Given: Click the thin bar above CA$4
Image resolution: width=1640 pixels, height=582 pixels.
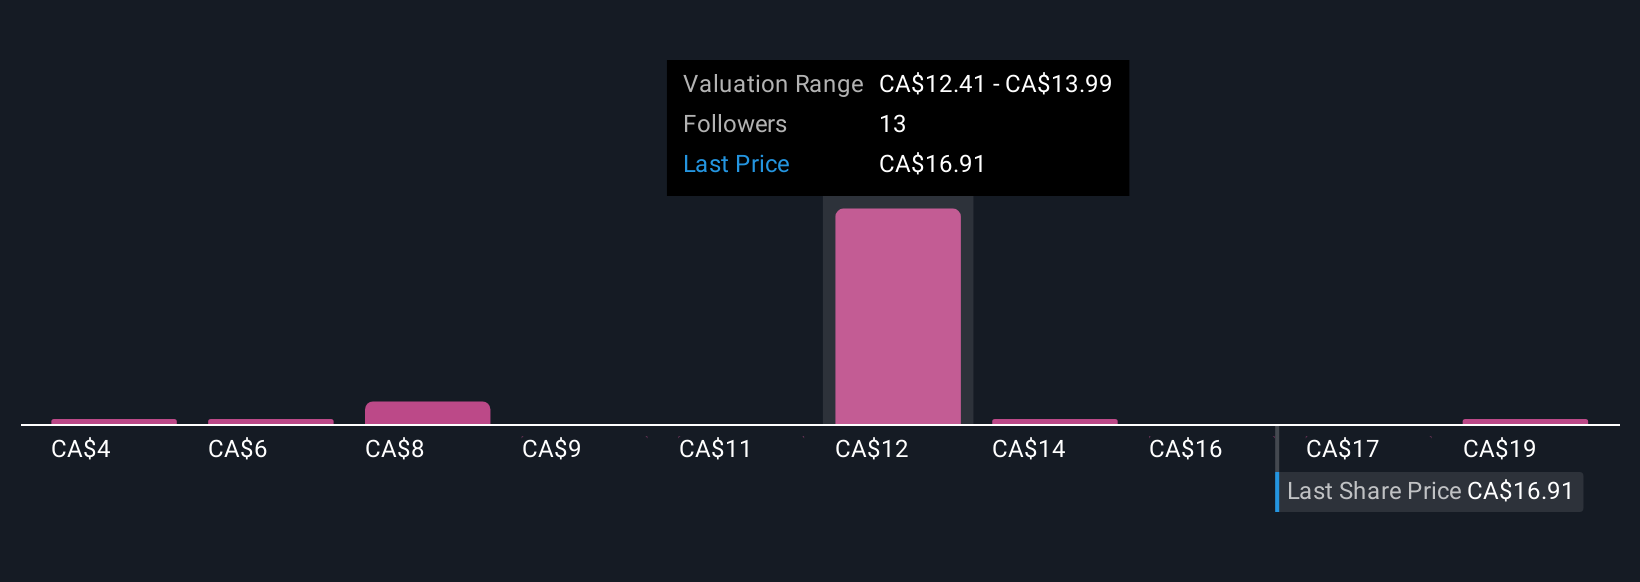Looking at the screenshot, I should point(114,422).
